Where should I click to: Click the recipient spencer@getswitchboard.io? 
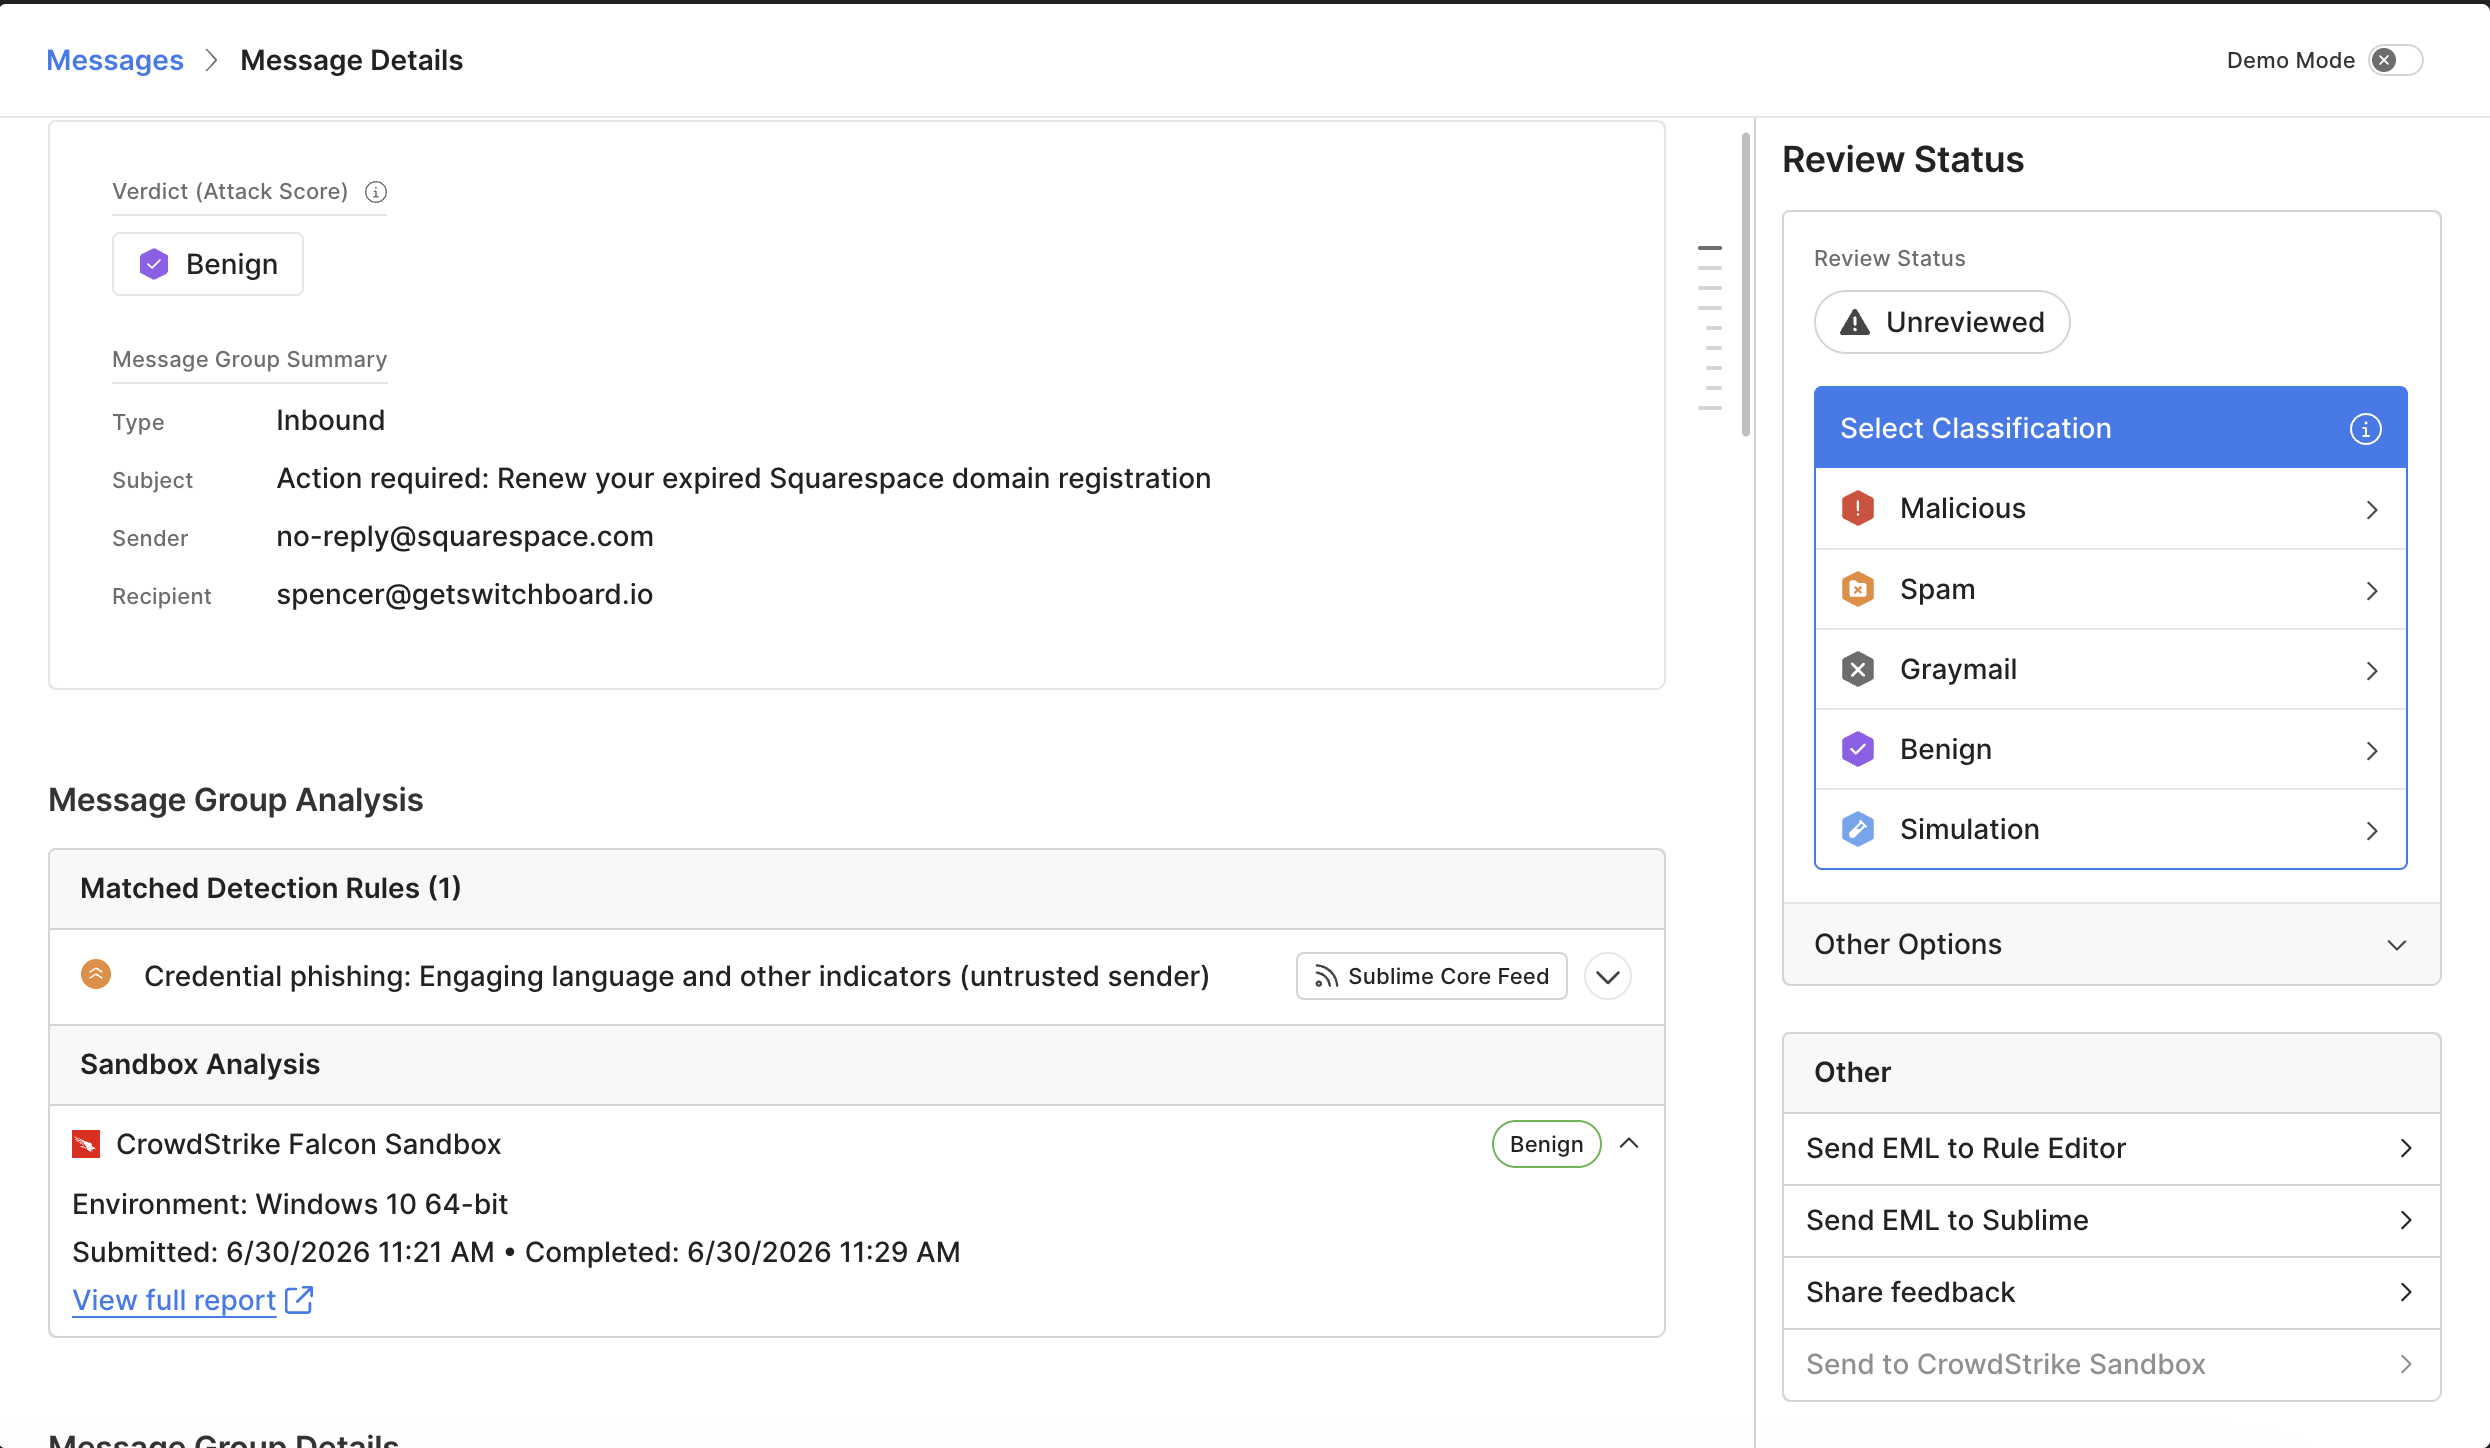tap(465, 595)
